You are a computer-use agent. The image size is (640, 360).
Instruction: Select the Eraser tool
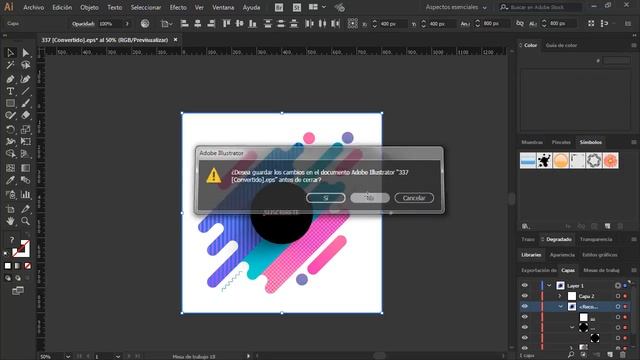[x=25, y=116]
